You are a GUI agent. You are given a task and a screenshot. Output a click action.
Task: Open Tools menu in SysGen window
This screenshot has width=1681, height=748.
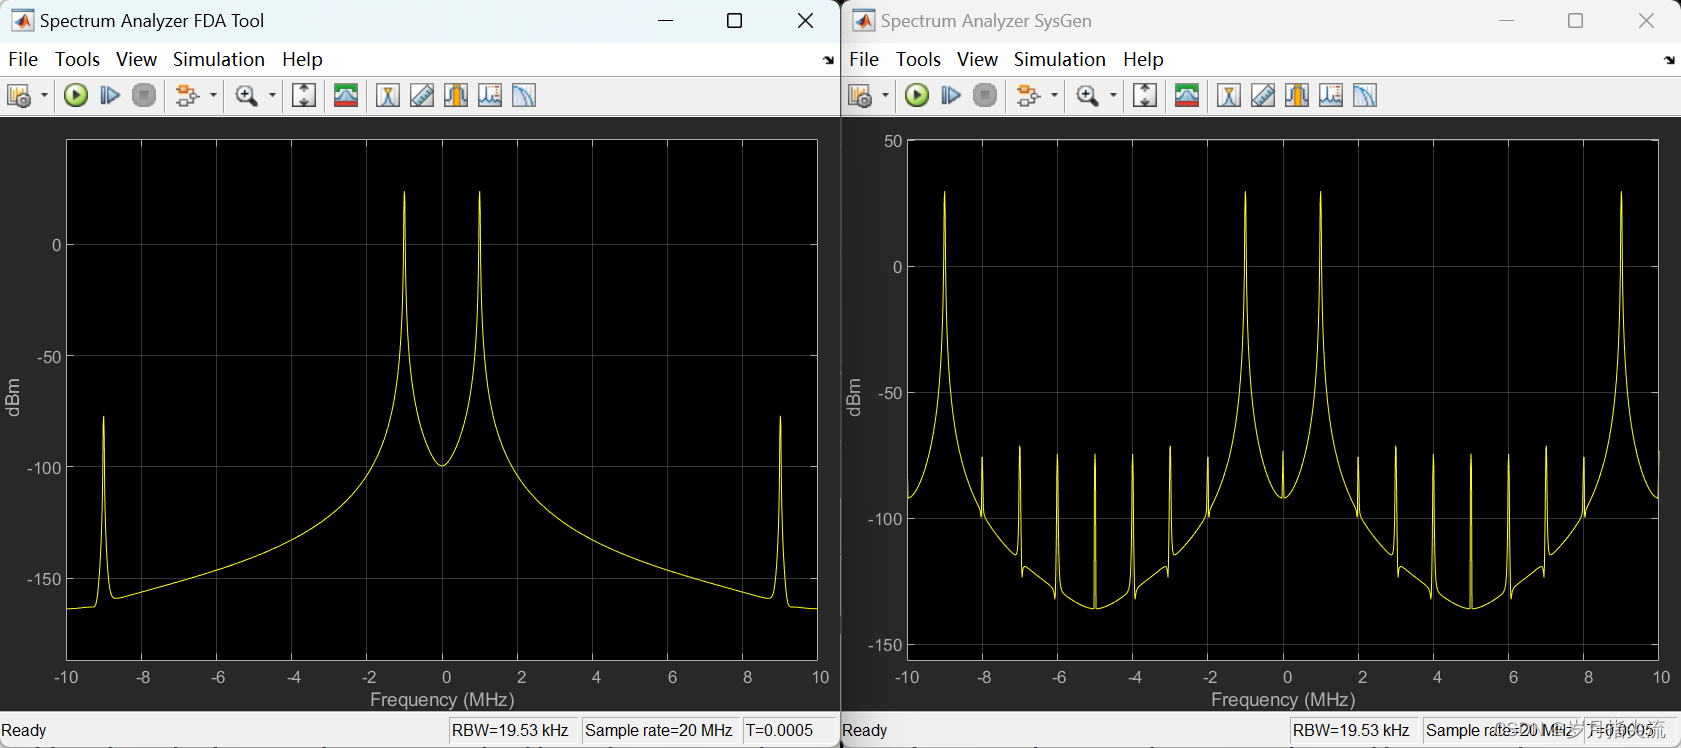(x=918, y=60)
